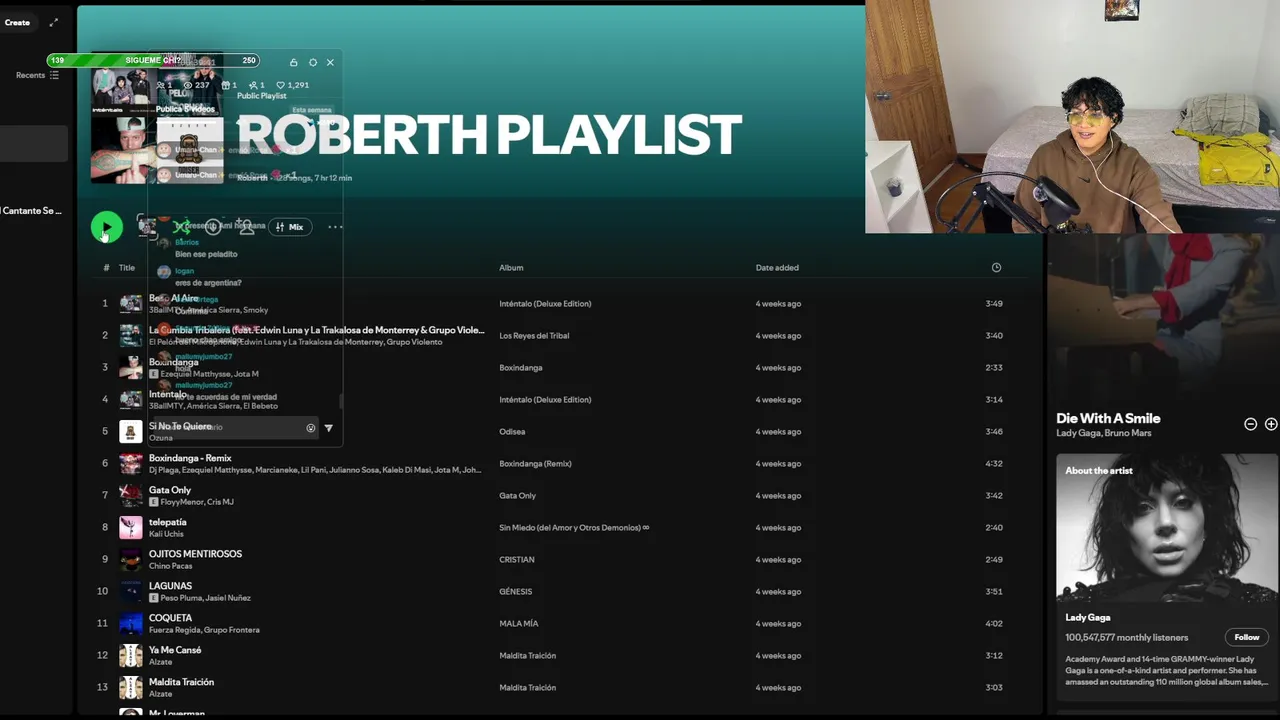
Task: Open artist Kali Uchis link
Action: (166, 534)
